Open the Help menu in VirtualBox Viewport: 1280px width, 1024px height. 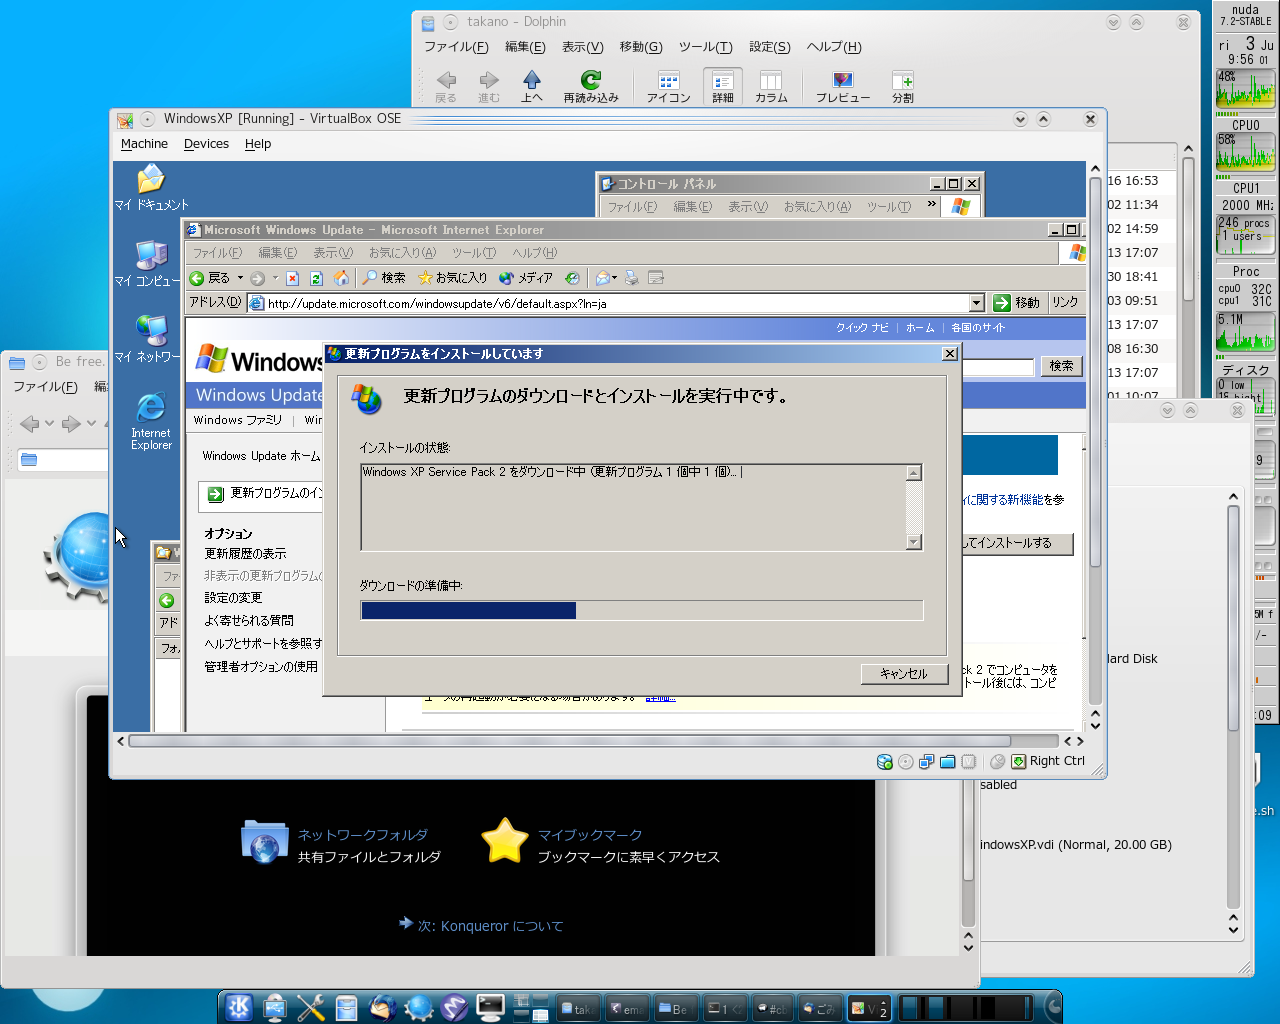(x=258, y=144)
